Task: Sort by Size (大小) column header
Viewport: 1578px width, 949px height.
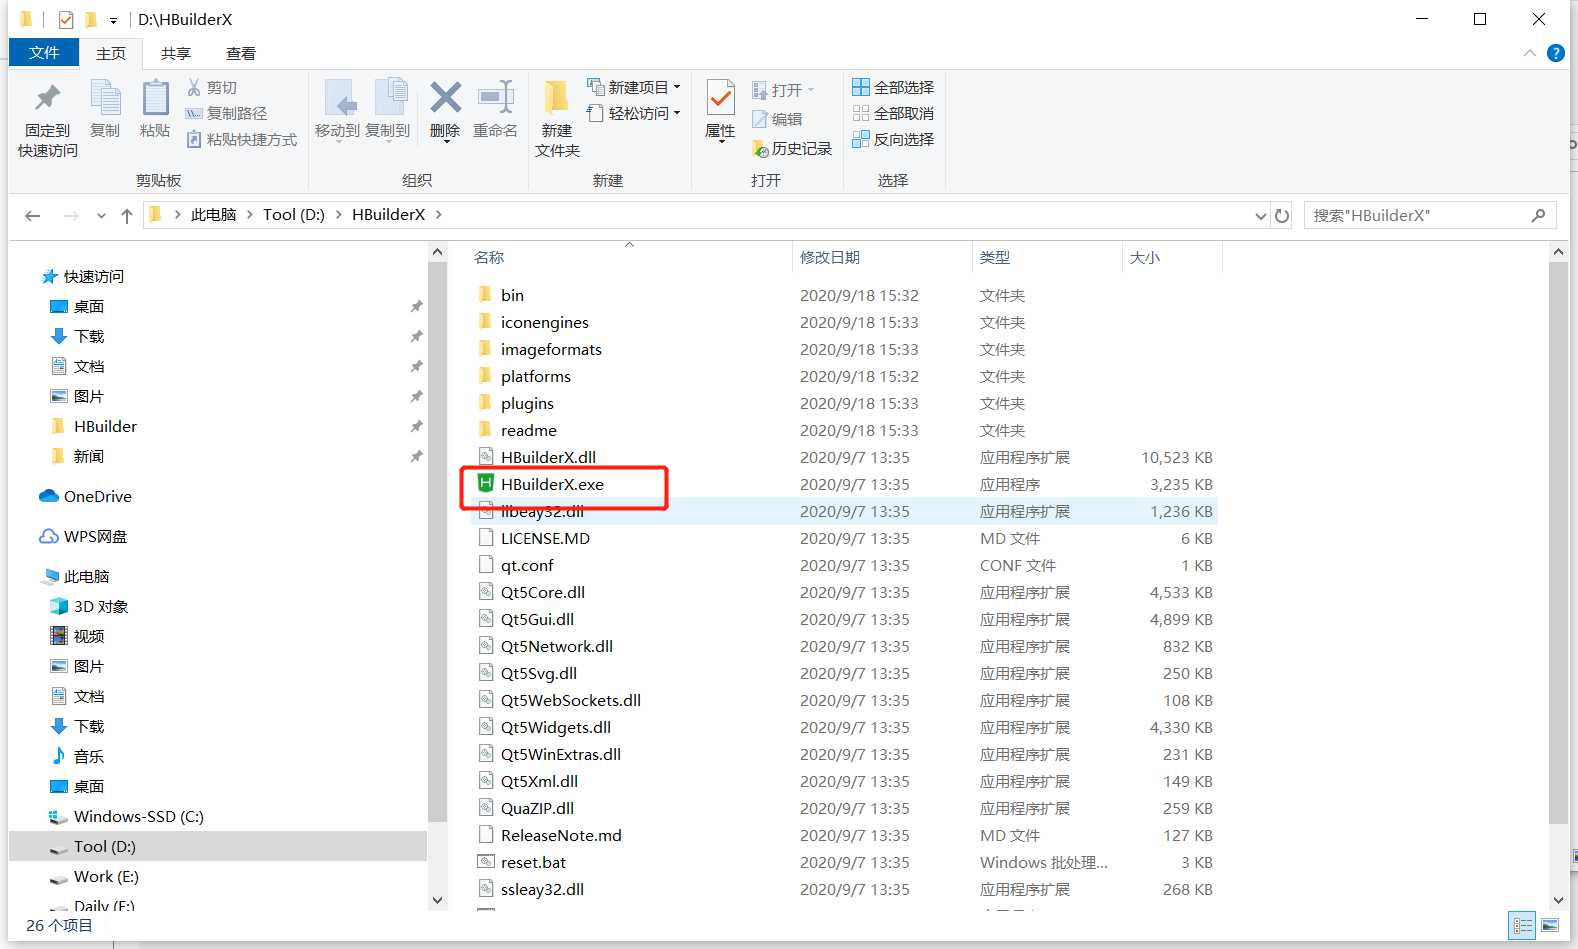Action: pyautogui.click(x=1145, y=257)
